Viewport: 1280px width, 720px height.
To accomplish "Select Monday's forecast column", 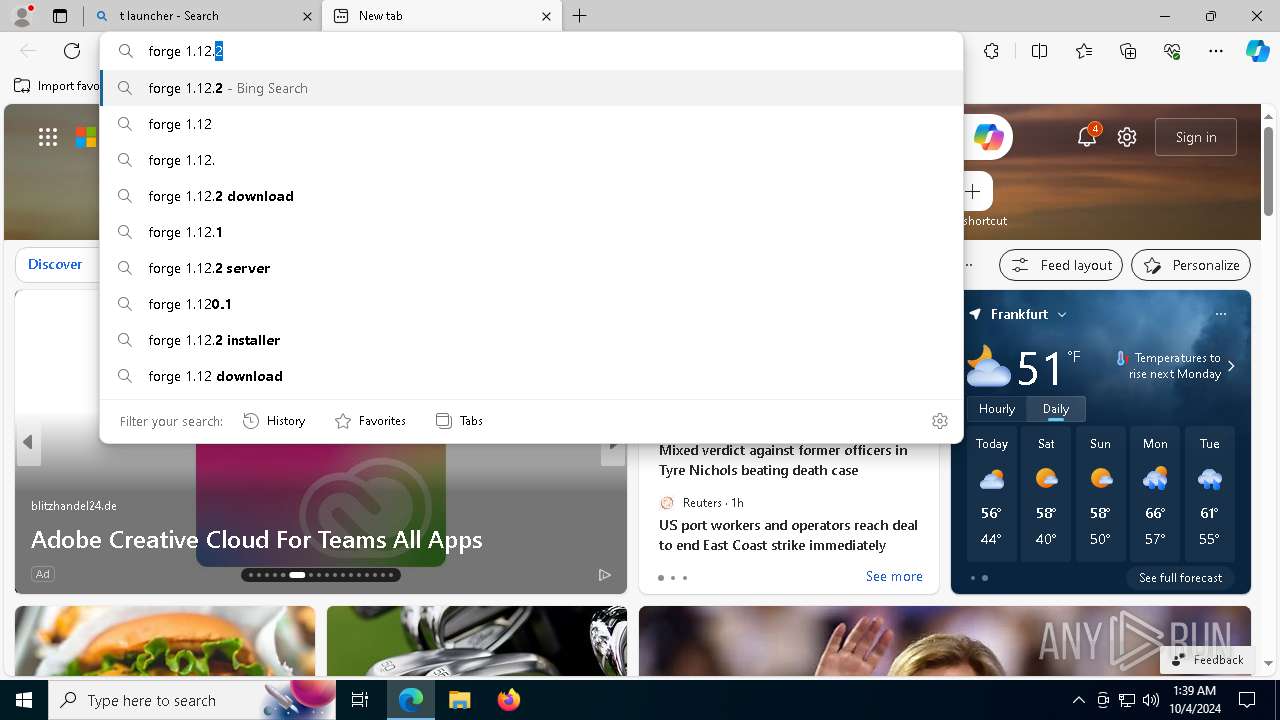I will tap(1155, 494).
